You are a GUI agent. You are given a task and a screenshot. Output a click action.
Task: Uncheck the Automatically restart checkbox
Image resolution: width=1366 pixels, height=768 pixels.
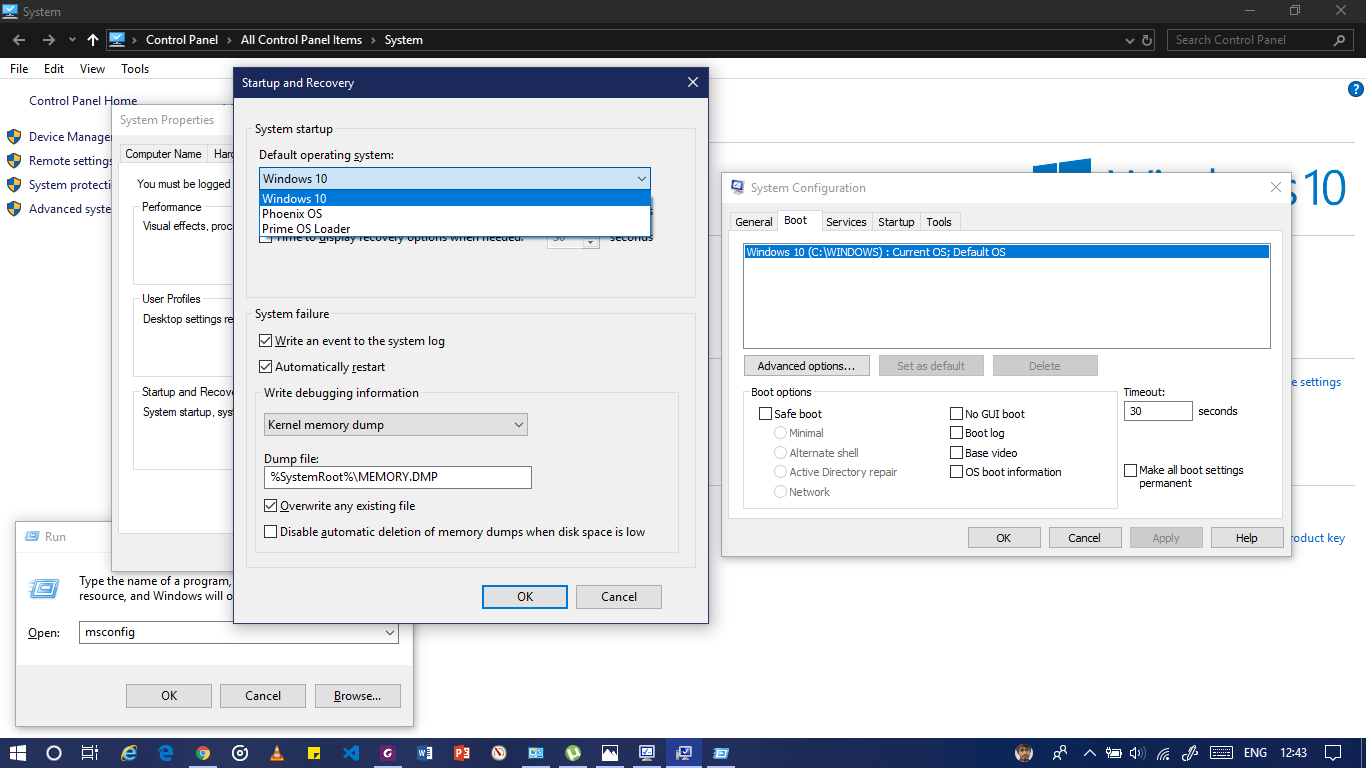[x=267, y=367]
